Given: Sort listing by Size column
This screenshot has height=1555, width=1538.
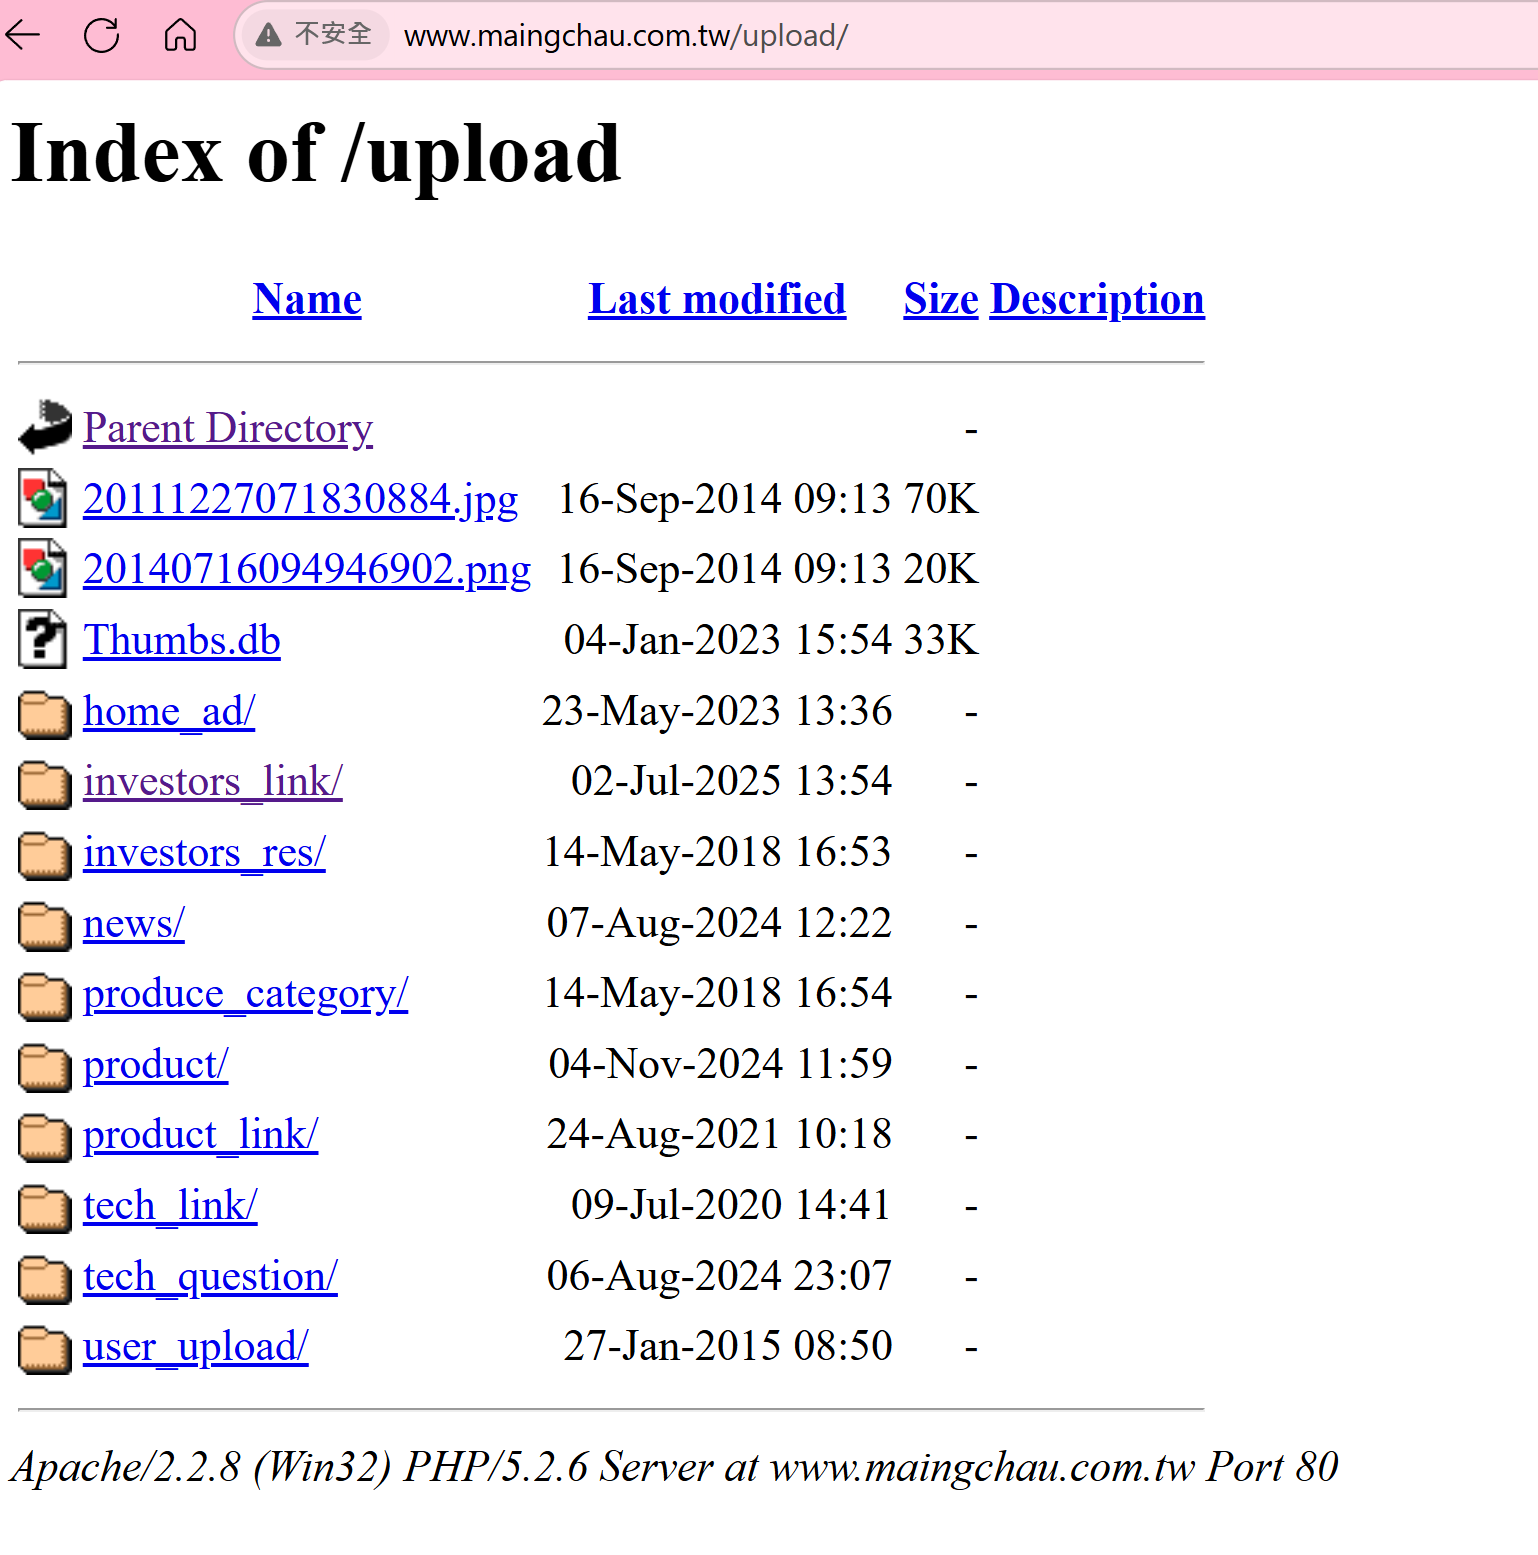Looking at the screenshot, I should click(941, 299).
